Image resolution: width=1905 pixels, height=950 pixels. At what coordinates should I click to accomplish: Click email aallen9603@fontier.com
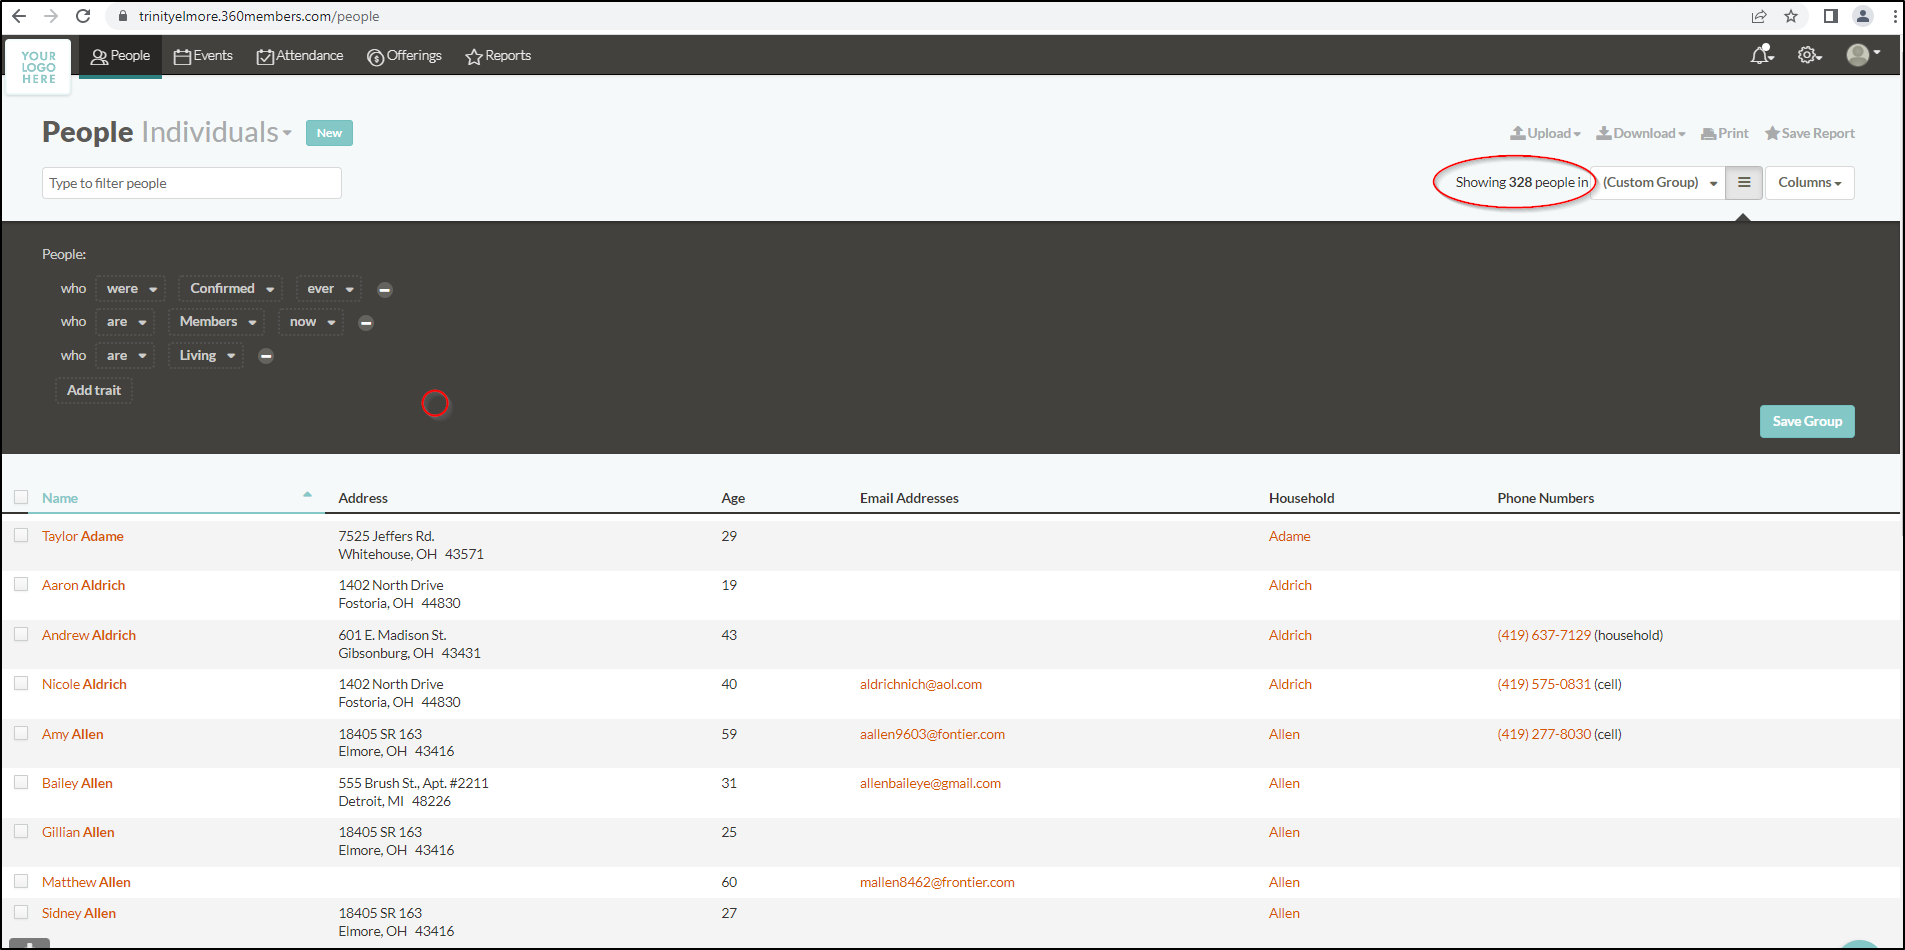coord(932,734)
